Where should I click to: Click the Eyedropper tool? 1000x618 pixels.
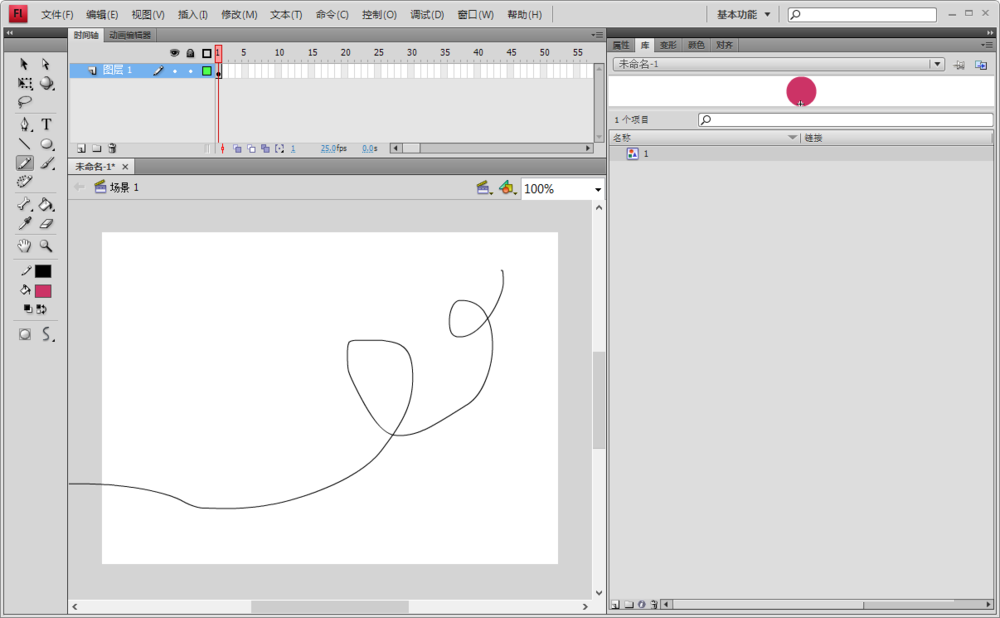click(x=24, y=224)
